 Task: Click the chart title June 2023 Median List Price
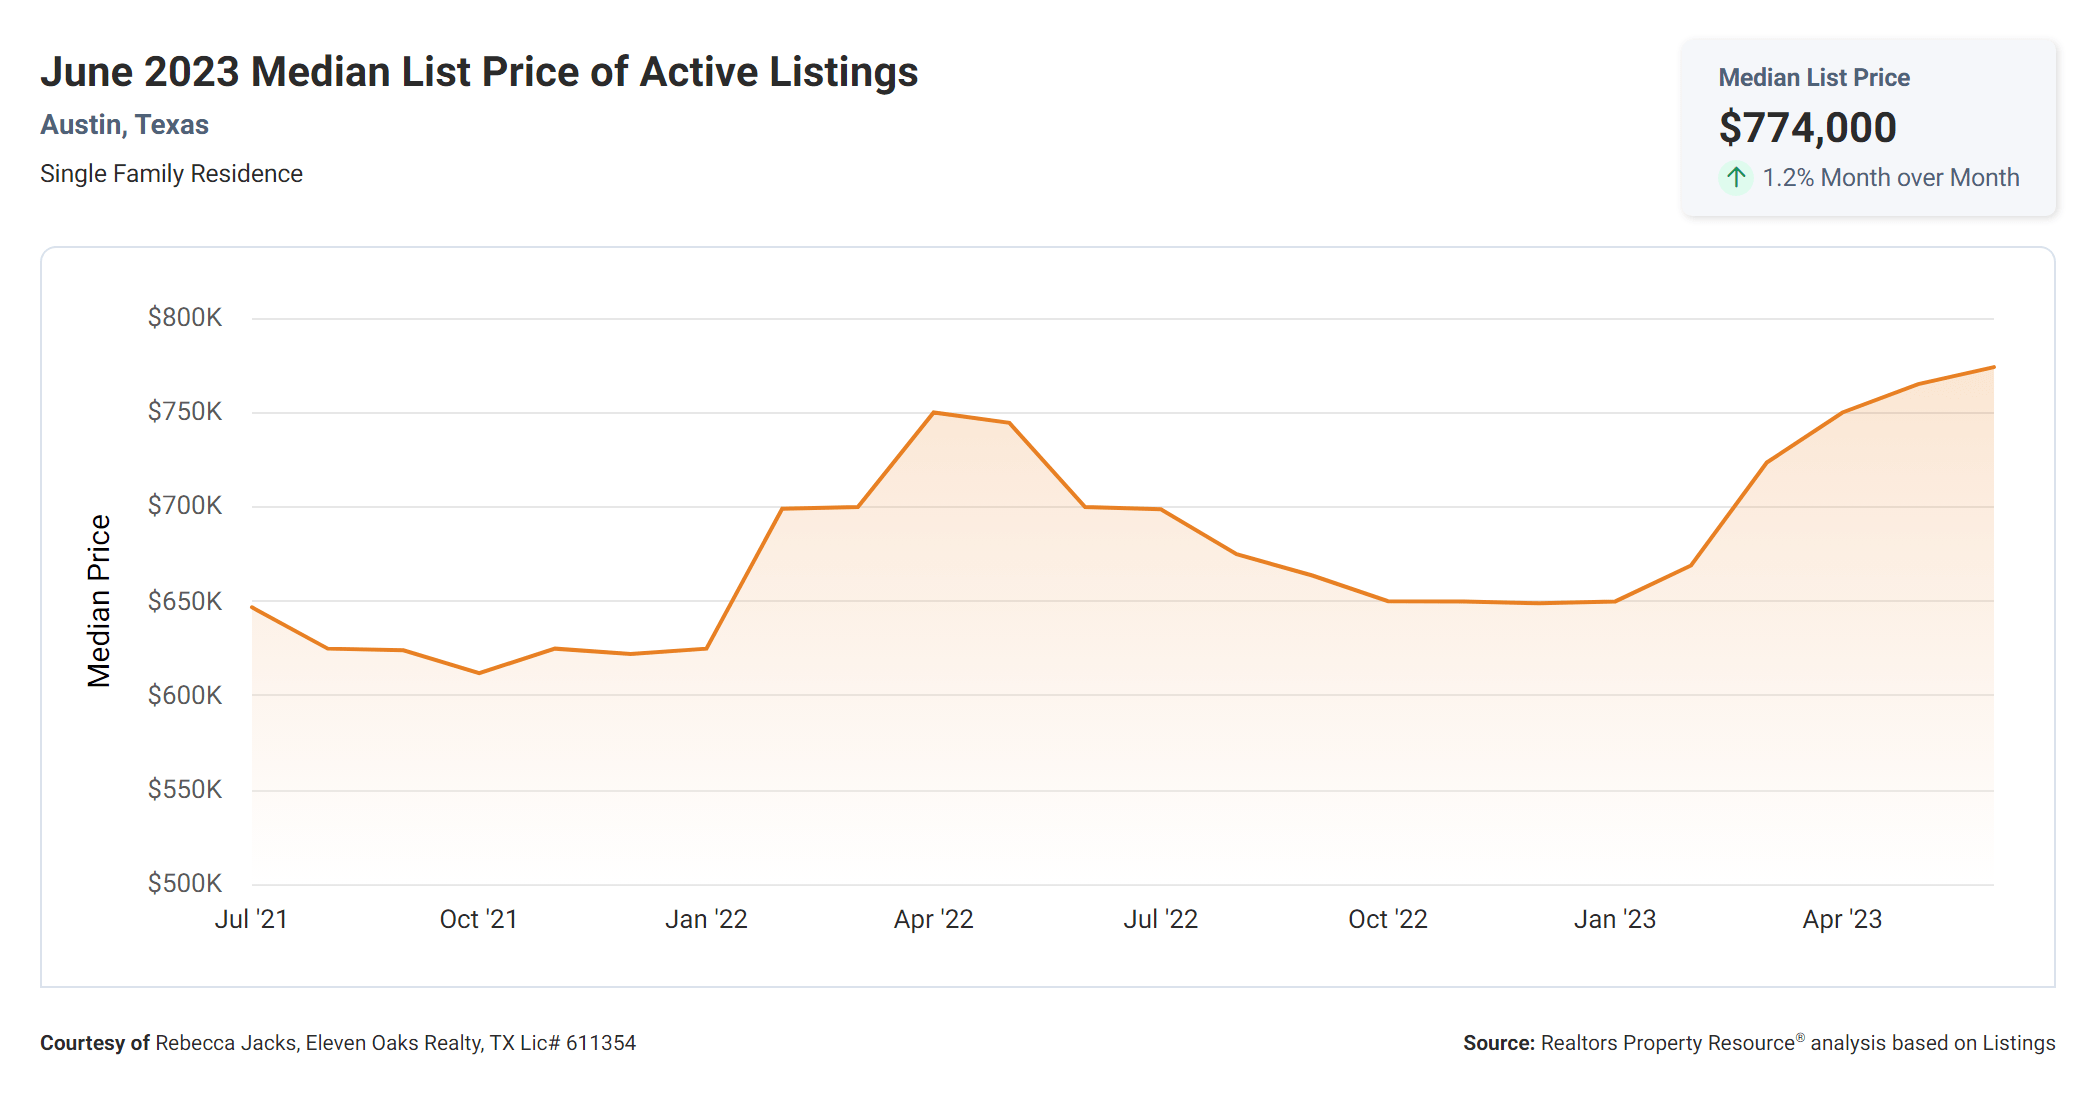coord(478,72)
